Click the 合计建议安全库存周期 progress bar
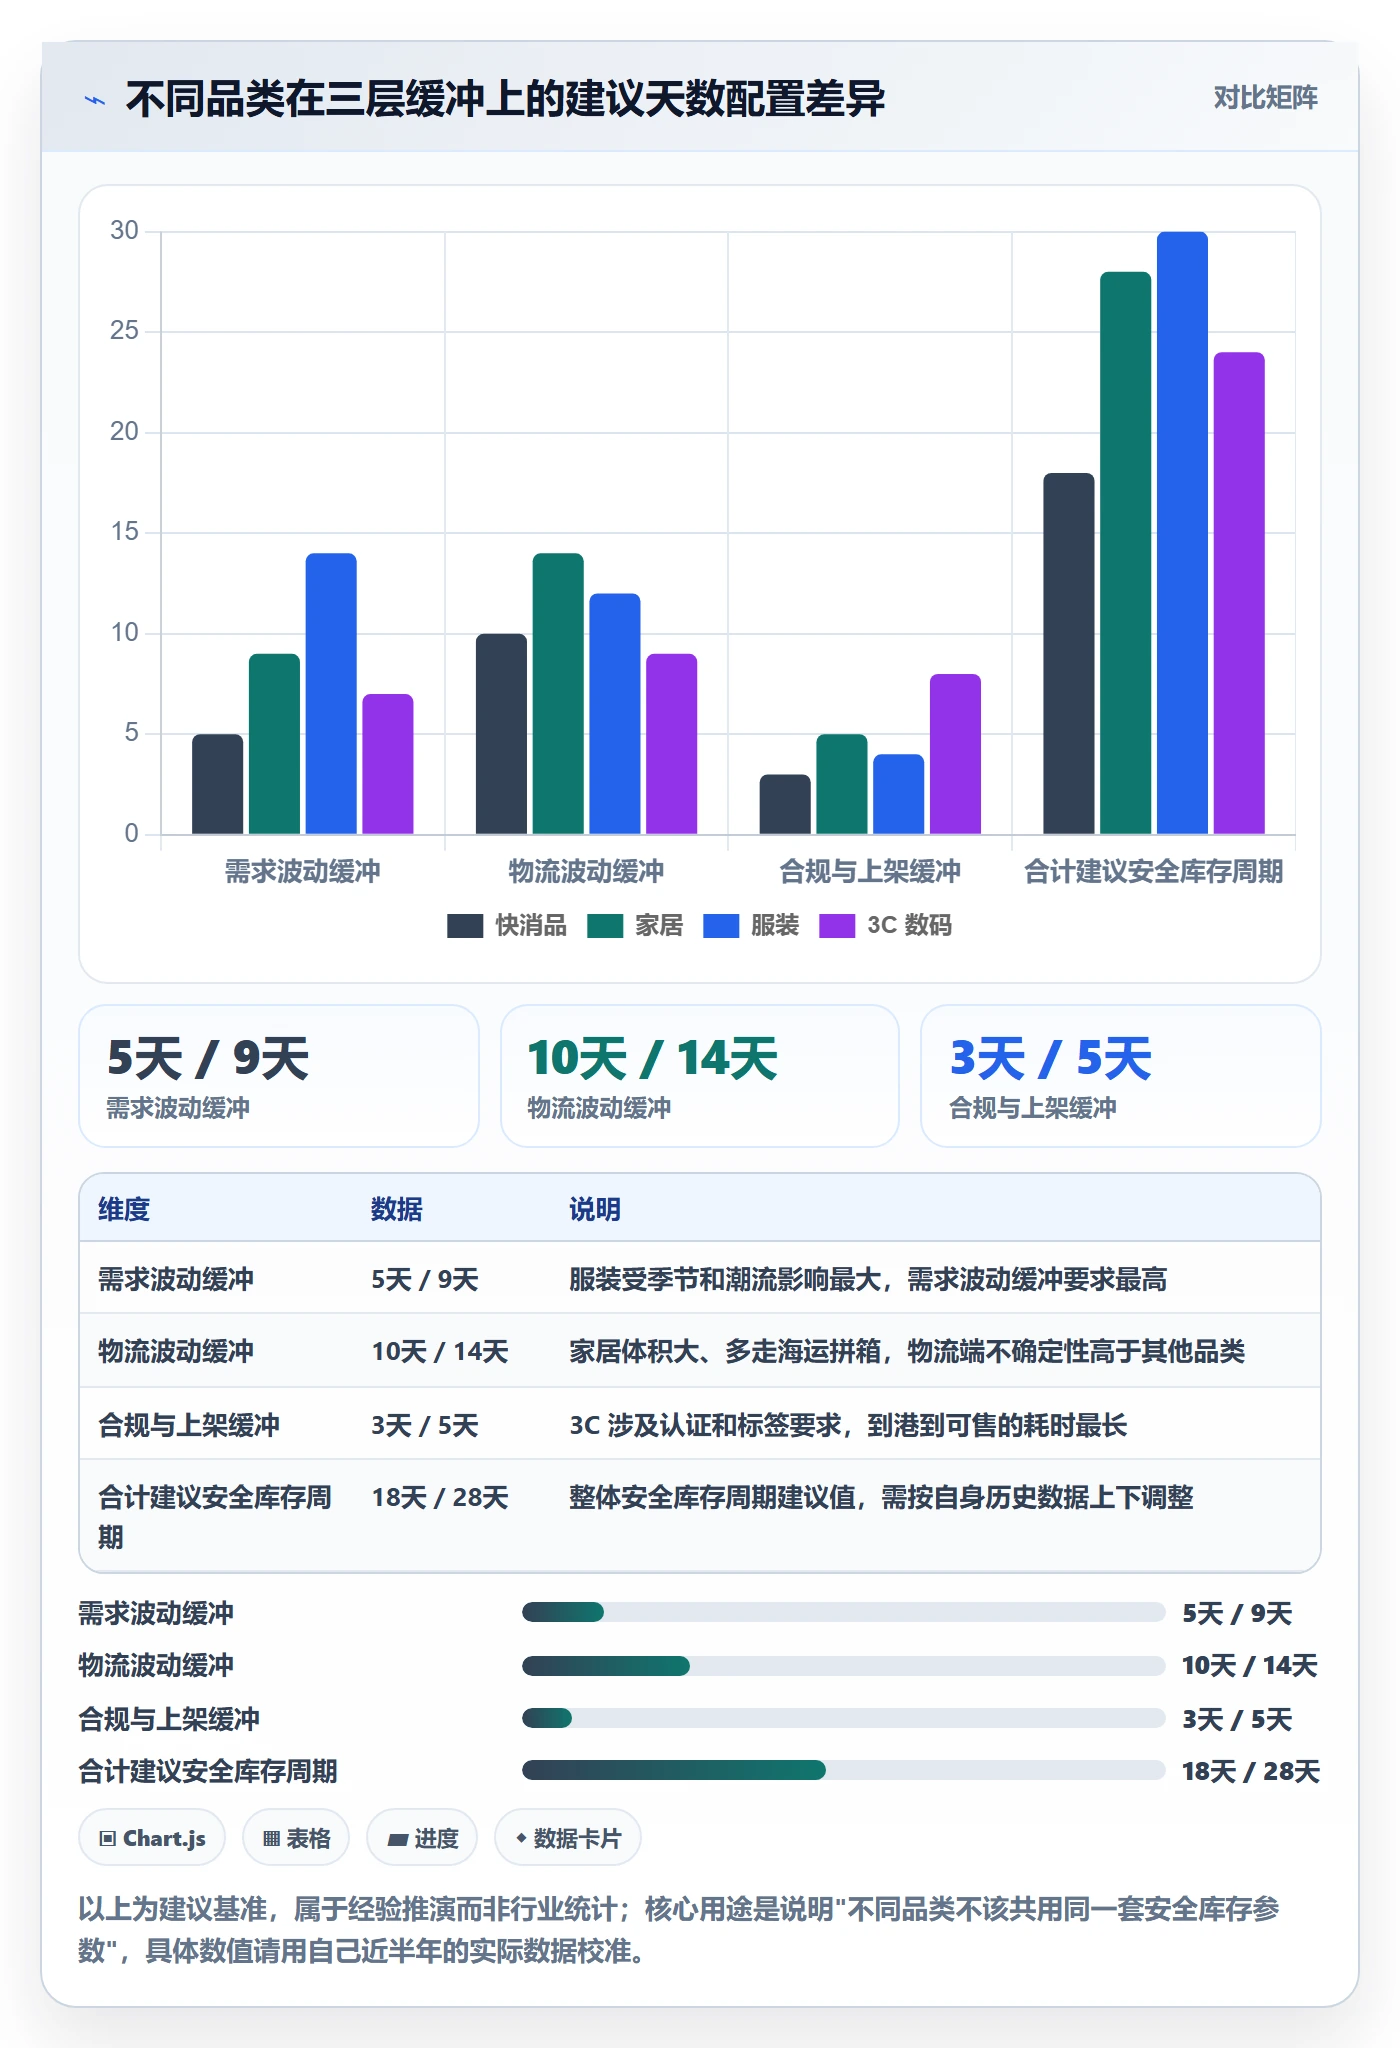 (843, 1770)
